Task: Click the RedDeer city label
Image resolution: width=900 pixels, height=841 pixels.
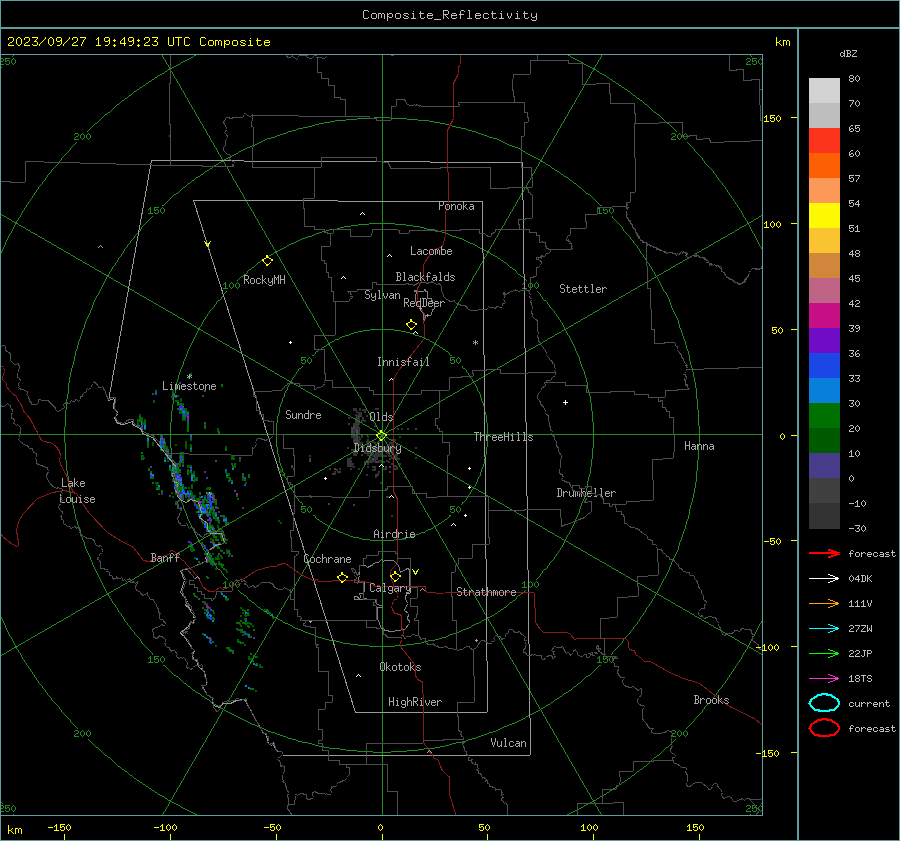Action: (424, 303)
